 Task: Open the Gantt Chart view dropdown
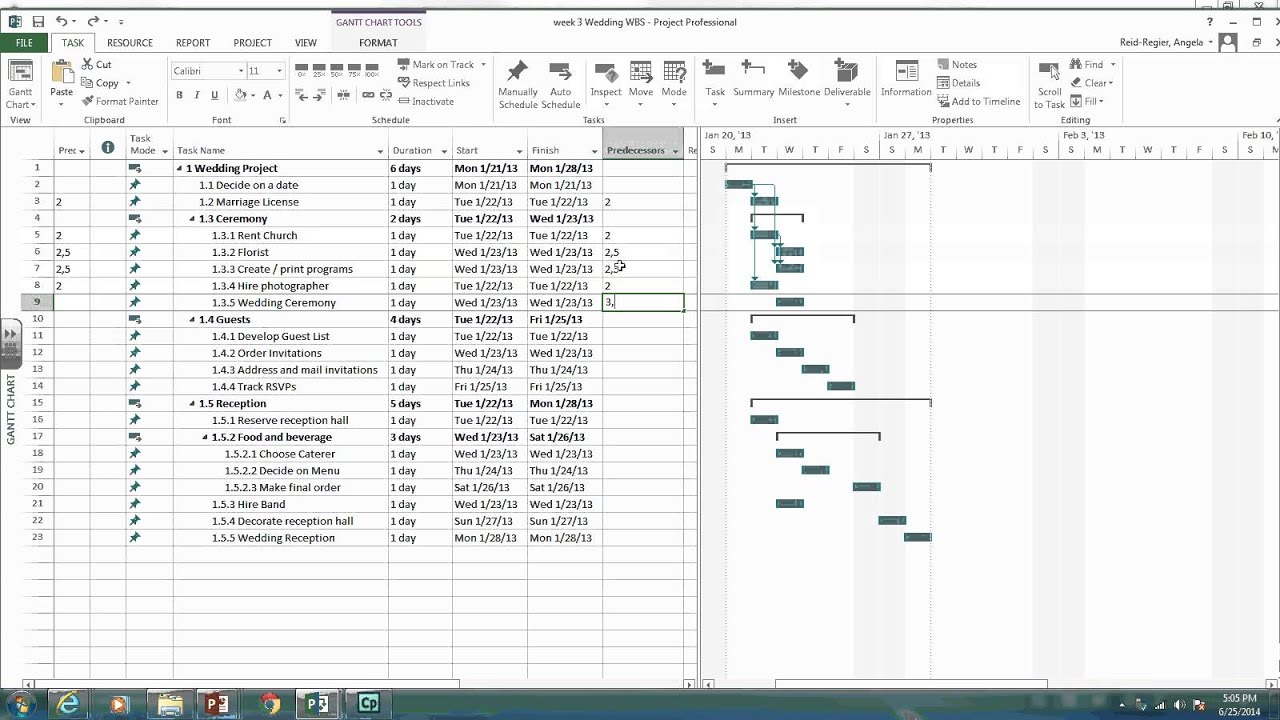pyautogui.click(x=20, y=84)
